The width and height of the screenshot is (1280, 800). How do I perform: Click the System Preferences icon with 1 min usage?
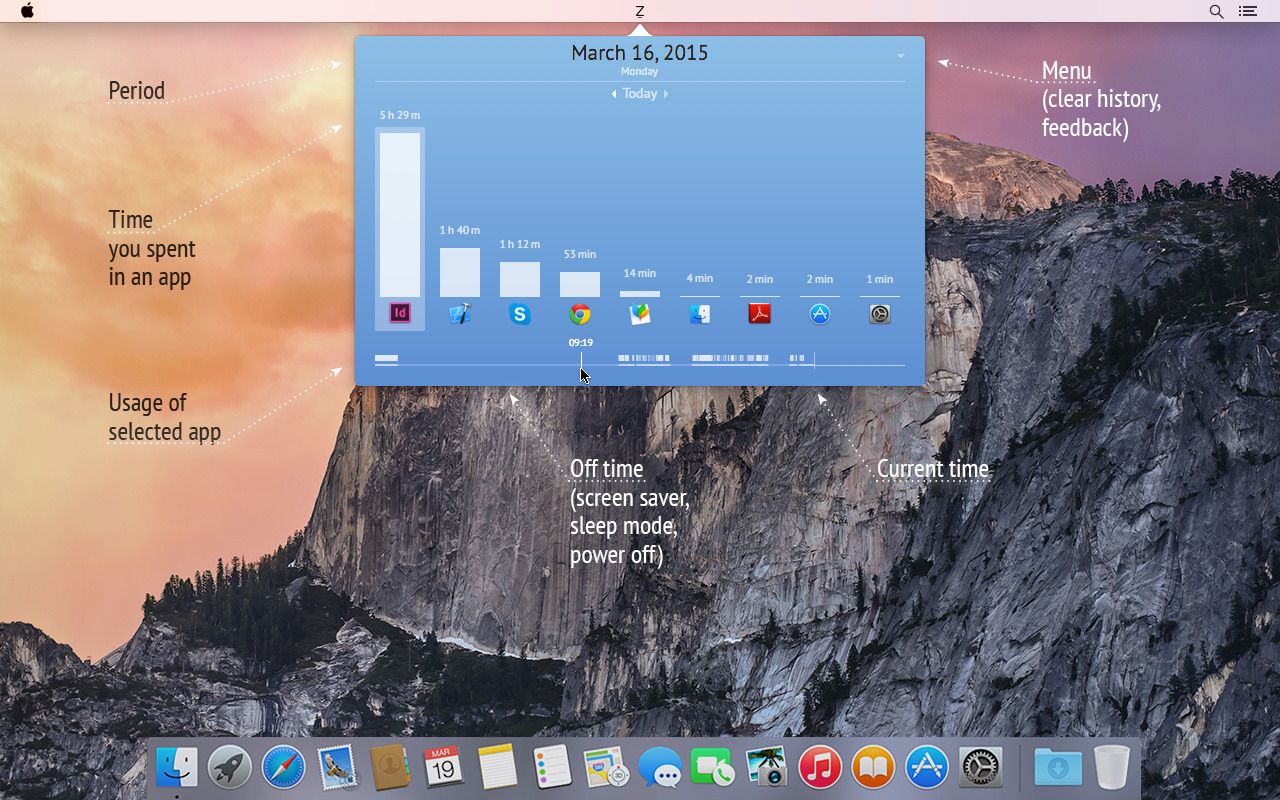[879, 313]
